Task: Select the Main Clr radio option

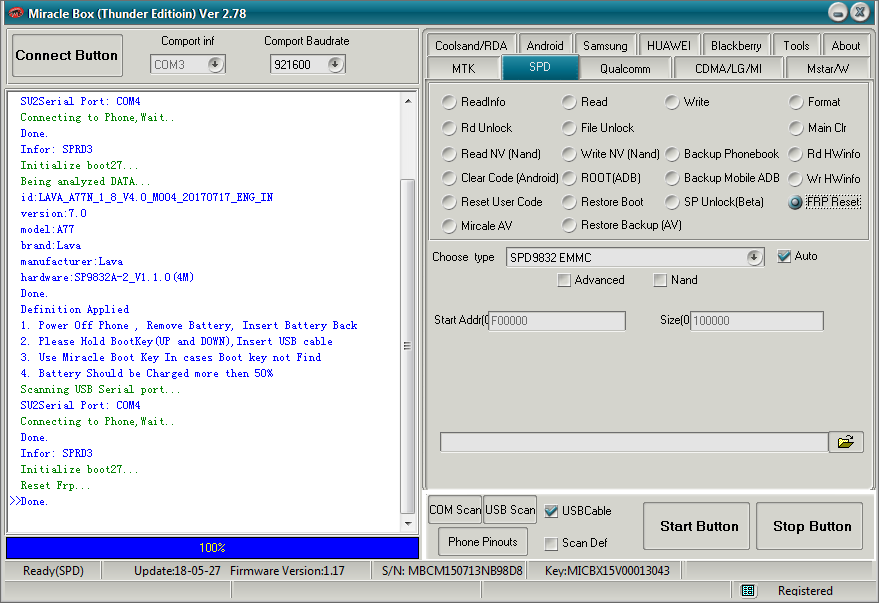Action: coord(817,128)
